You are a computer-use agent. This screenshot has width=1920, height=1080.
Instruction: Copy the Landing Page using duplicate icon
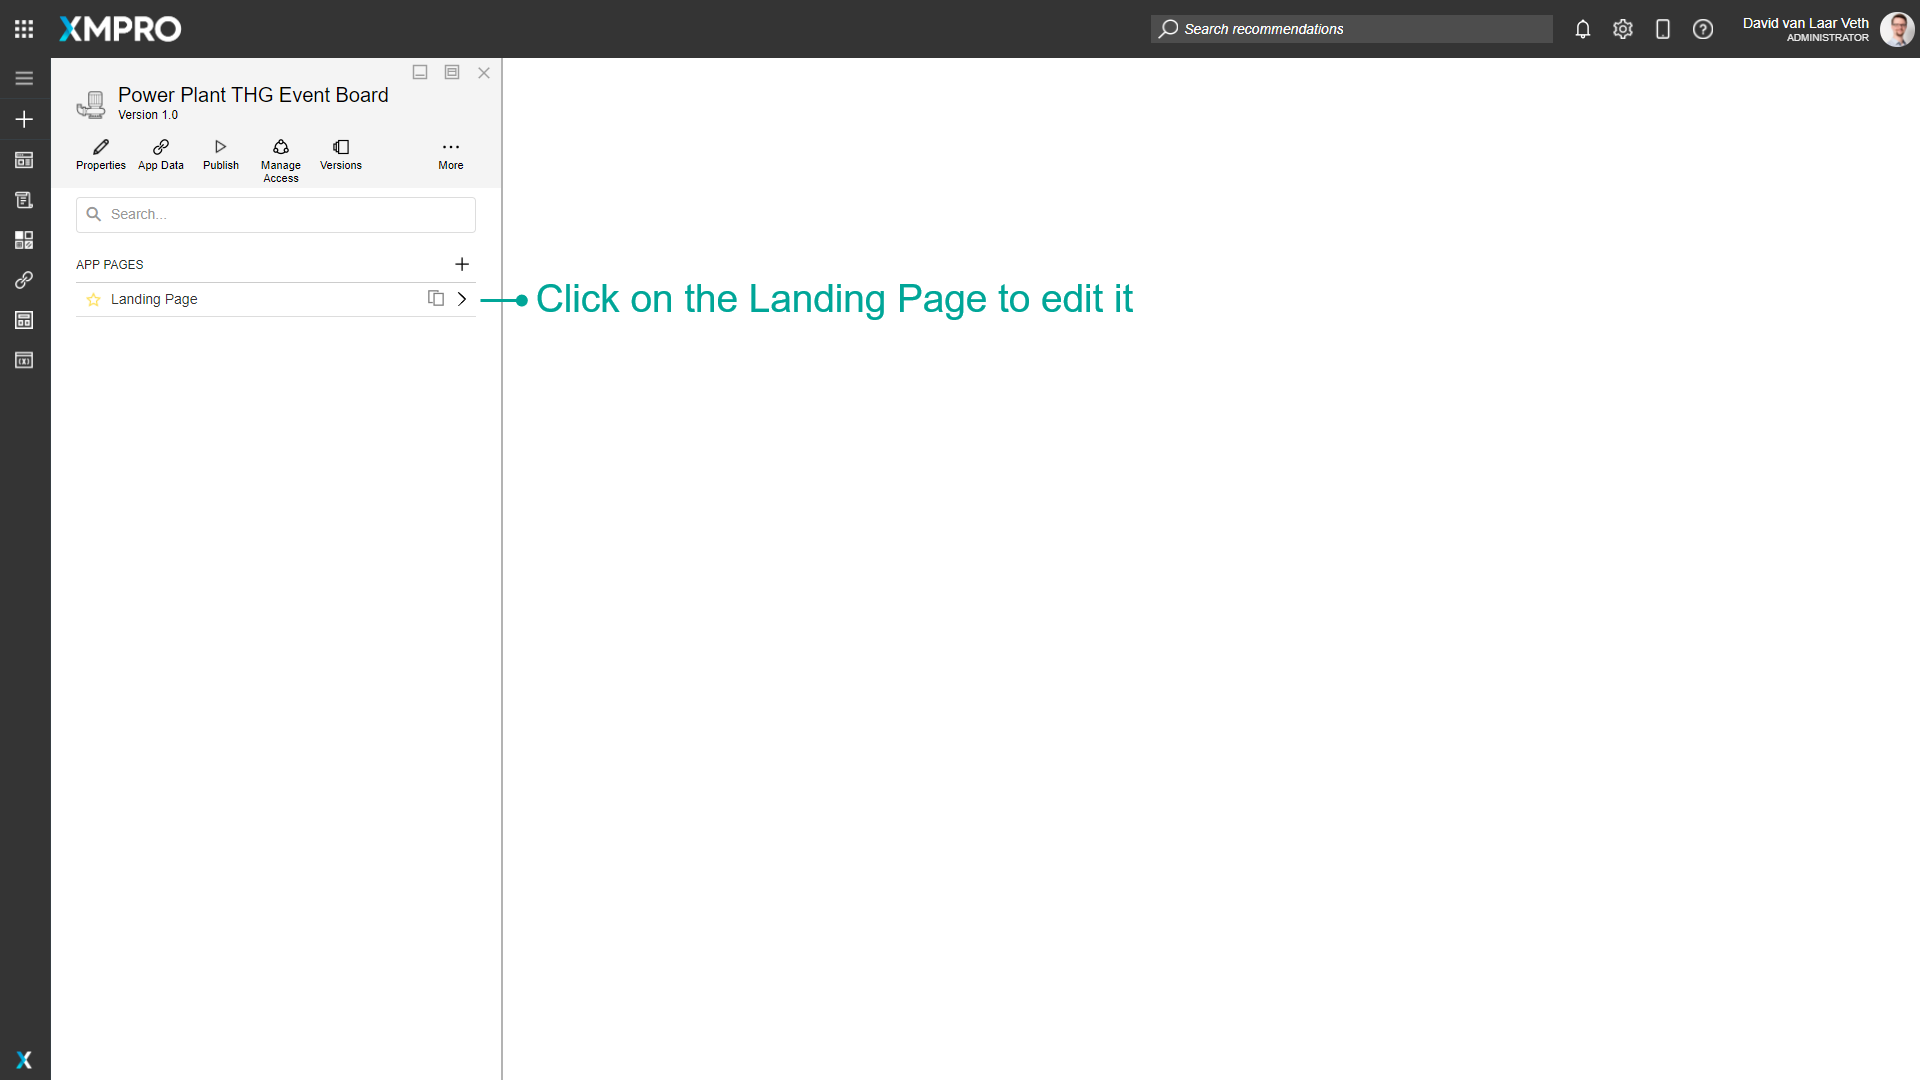[436, 298]
